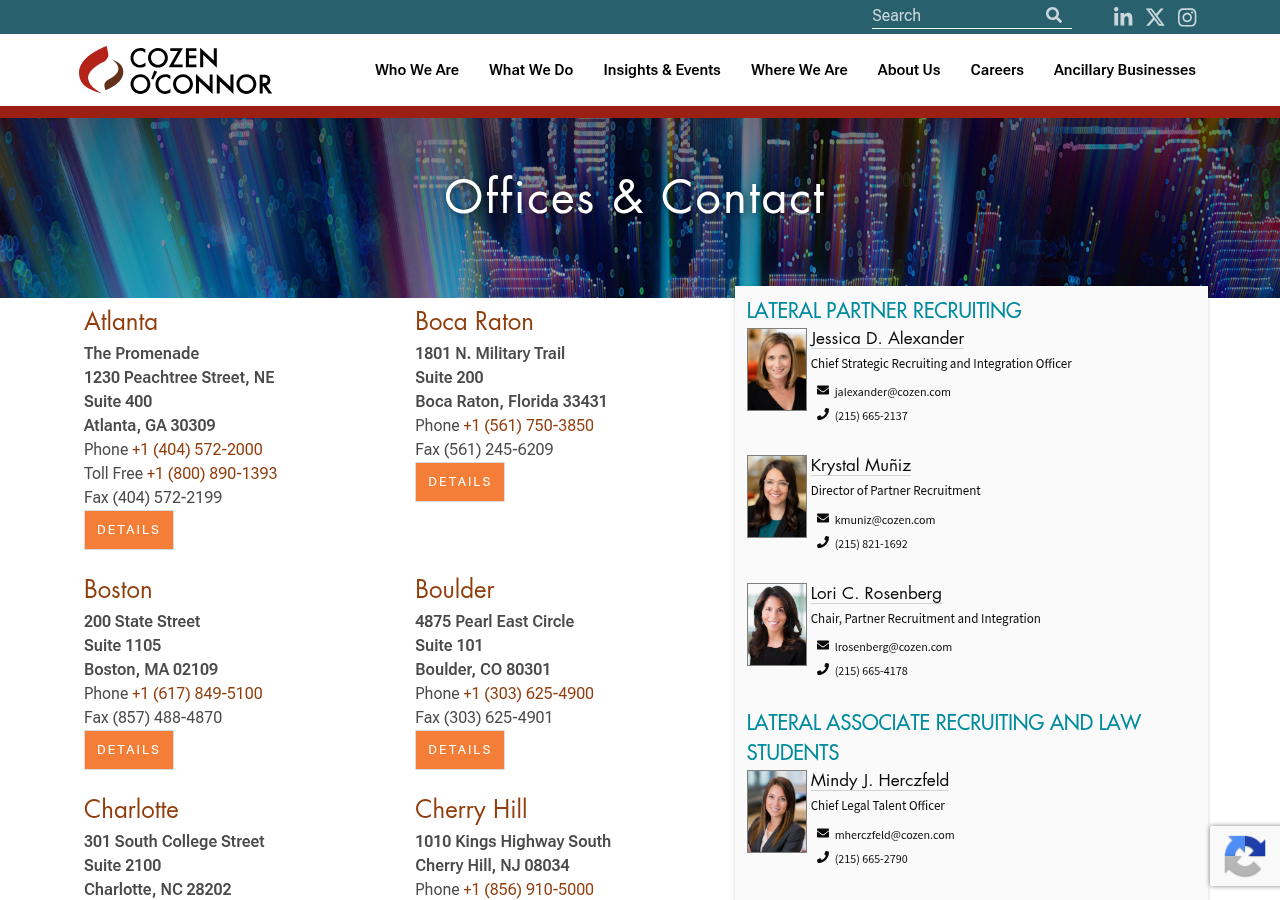Click envelope icon beside jalexander@cozen.com

pos(823,391)
